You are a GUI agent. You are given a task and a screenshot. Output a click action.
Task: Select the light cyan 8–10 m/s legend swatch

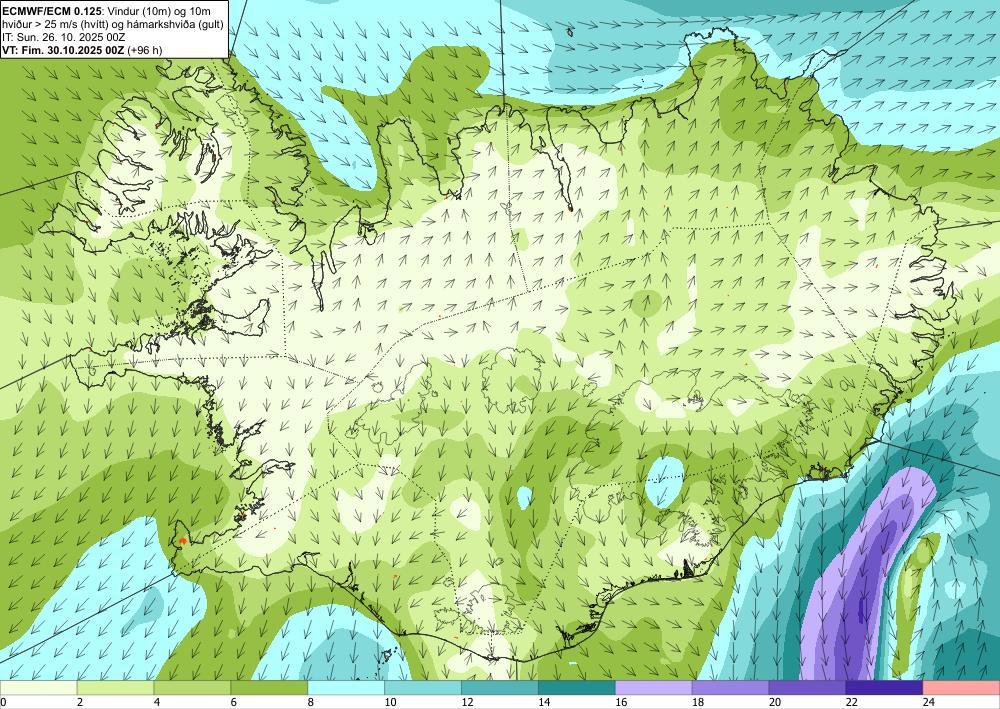coord(346,688)
